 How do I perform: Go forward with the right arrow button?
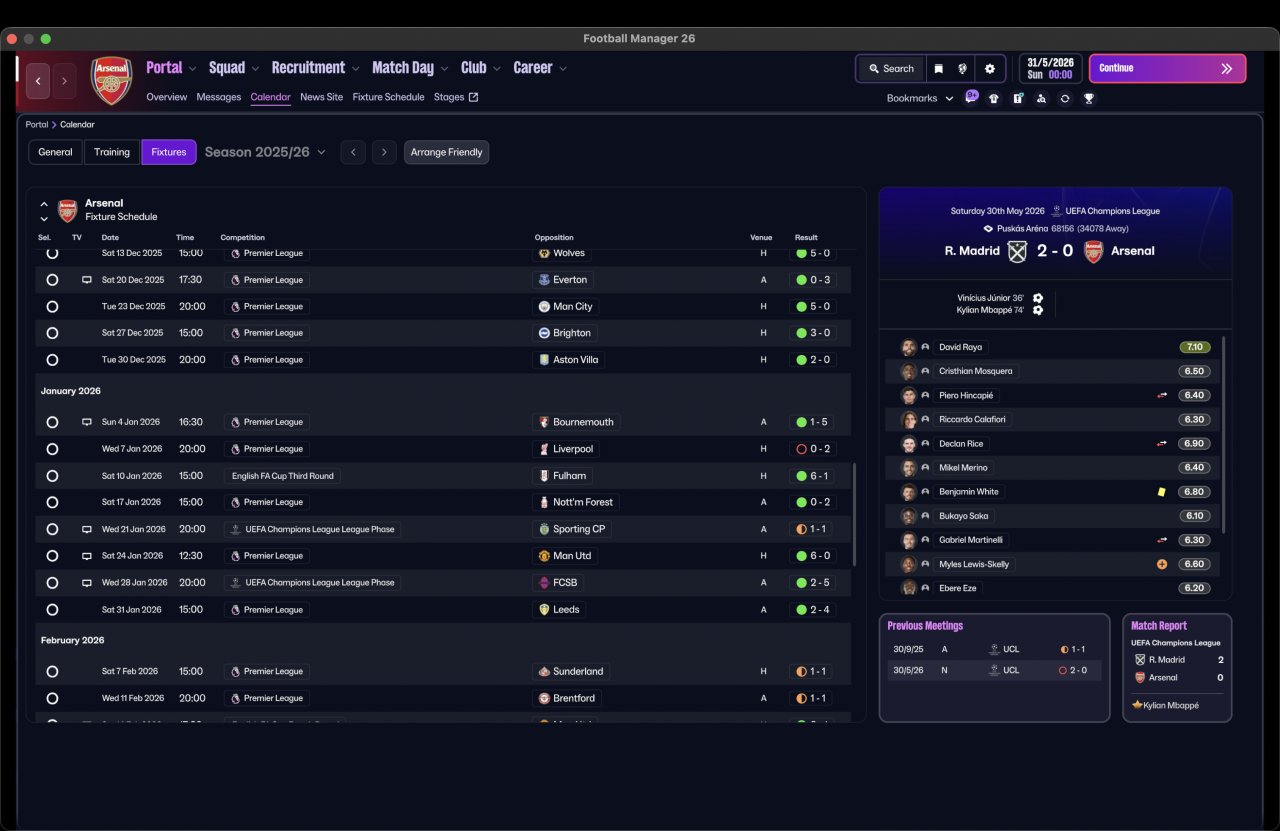click(64, 81)
